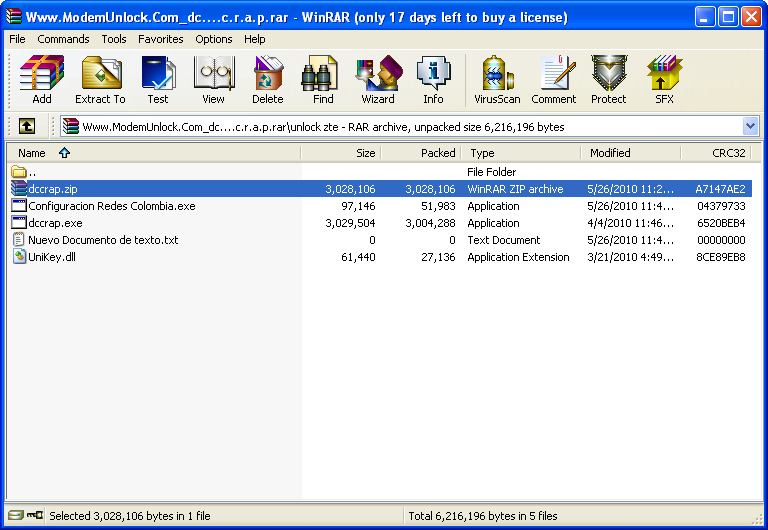Click the 'WinRAR ZIP archive' type cell

pos(515,189)
